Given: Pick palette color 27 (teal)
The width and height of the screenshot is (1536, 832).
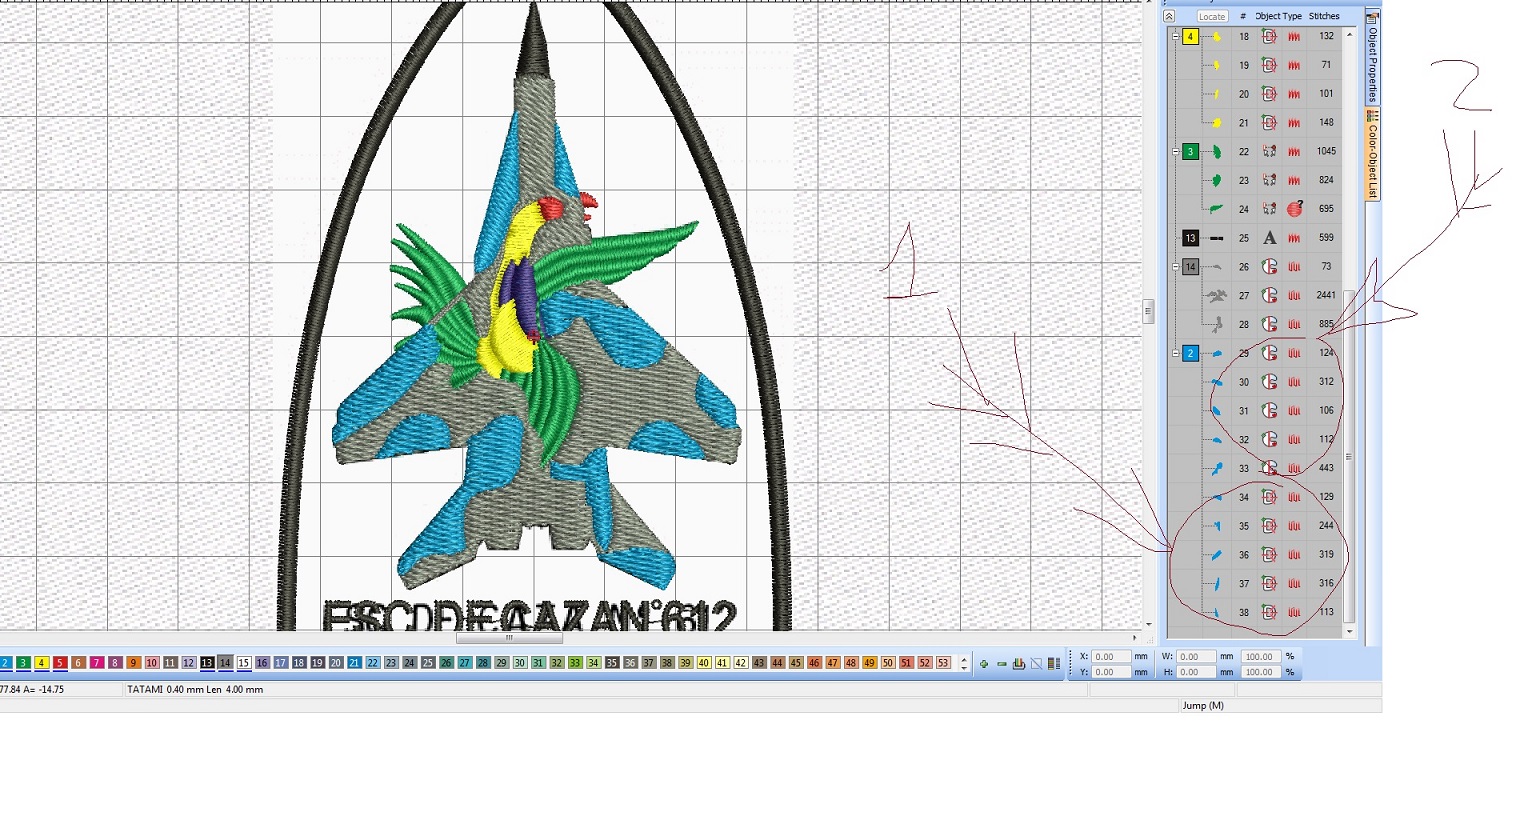Looking at the screenshot, I should 465,663.
